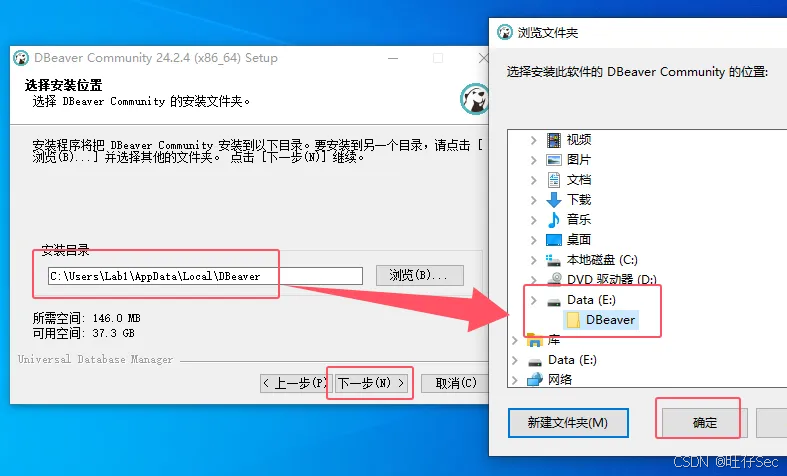Click the large beaver logo in setup header
This screenshot has height=476, width=787.
coord(474,99)
